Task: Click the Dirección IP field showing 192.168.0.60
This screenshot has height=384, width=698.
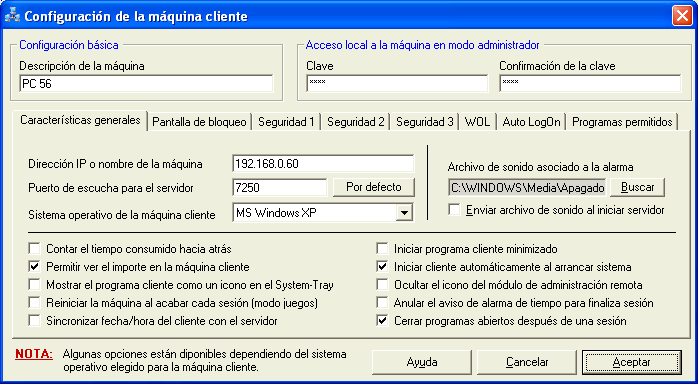Action: pos(323,164)
